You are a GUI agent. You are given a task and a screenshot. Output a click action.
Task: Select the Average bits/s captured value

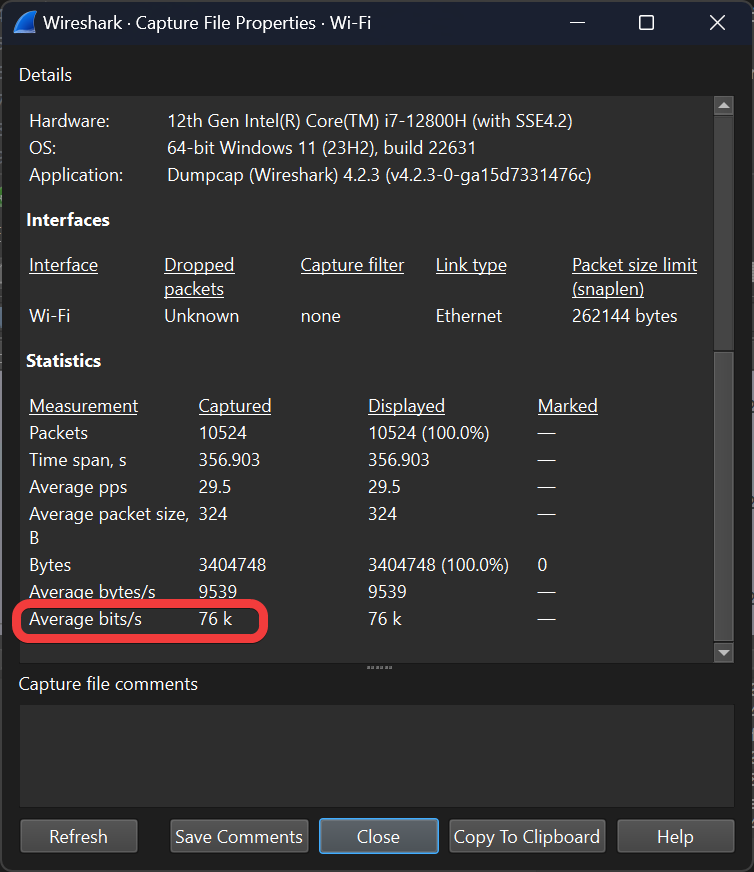click(215, 619)
